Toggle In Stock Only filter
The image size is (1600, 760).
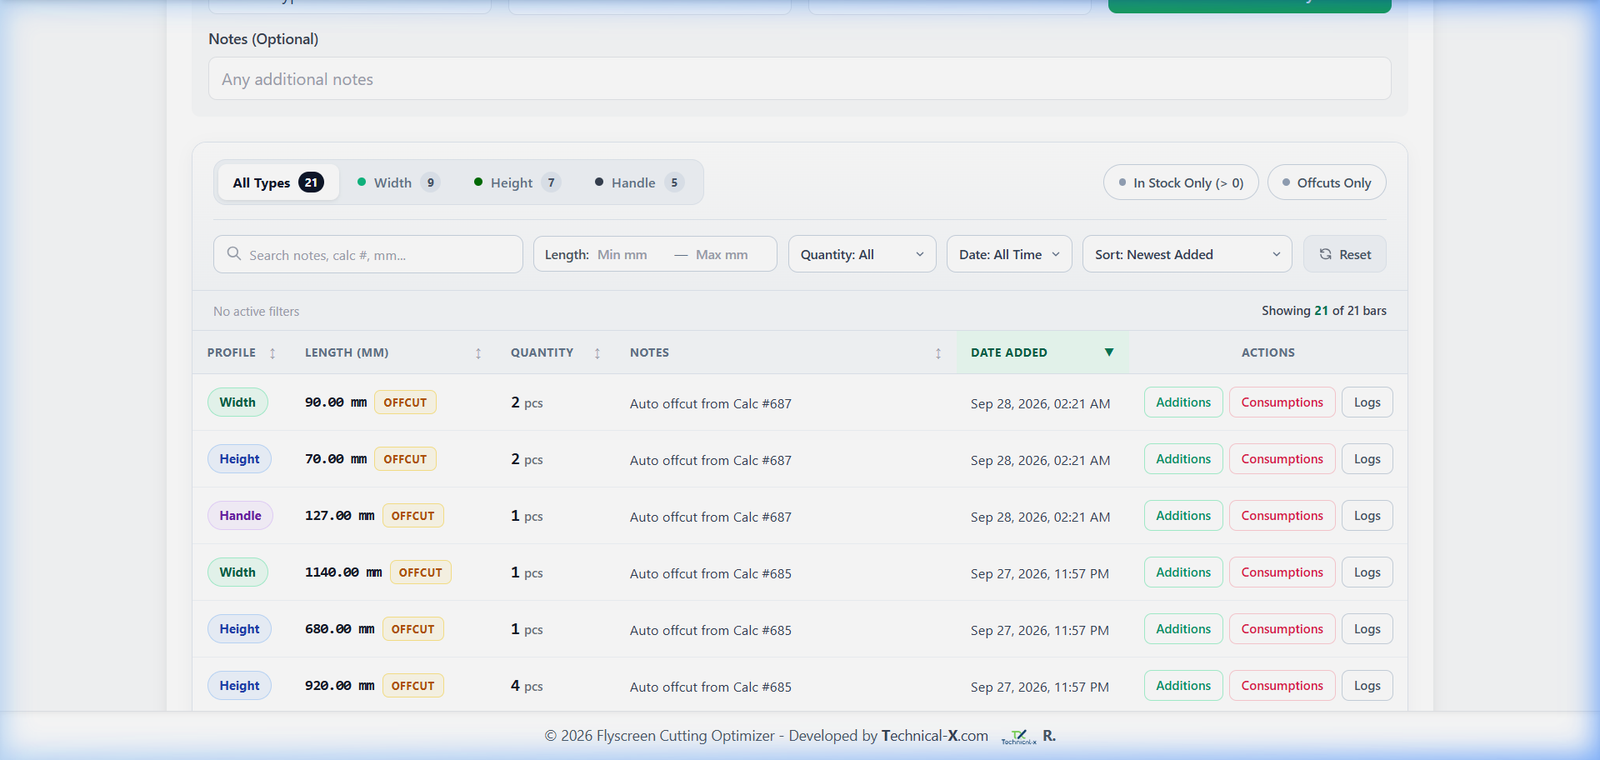[1181, 183]
